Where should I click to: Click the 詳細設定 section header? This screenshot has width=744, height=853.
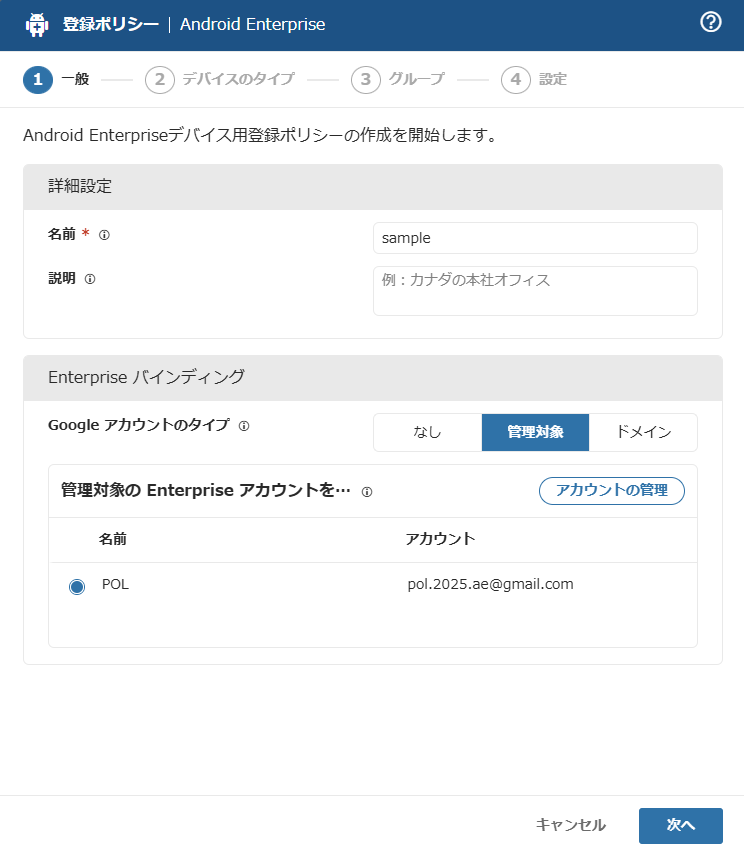point(373,187)
